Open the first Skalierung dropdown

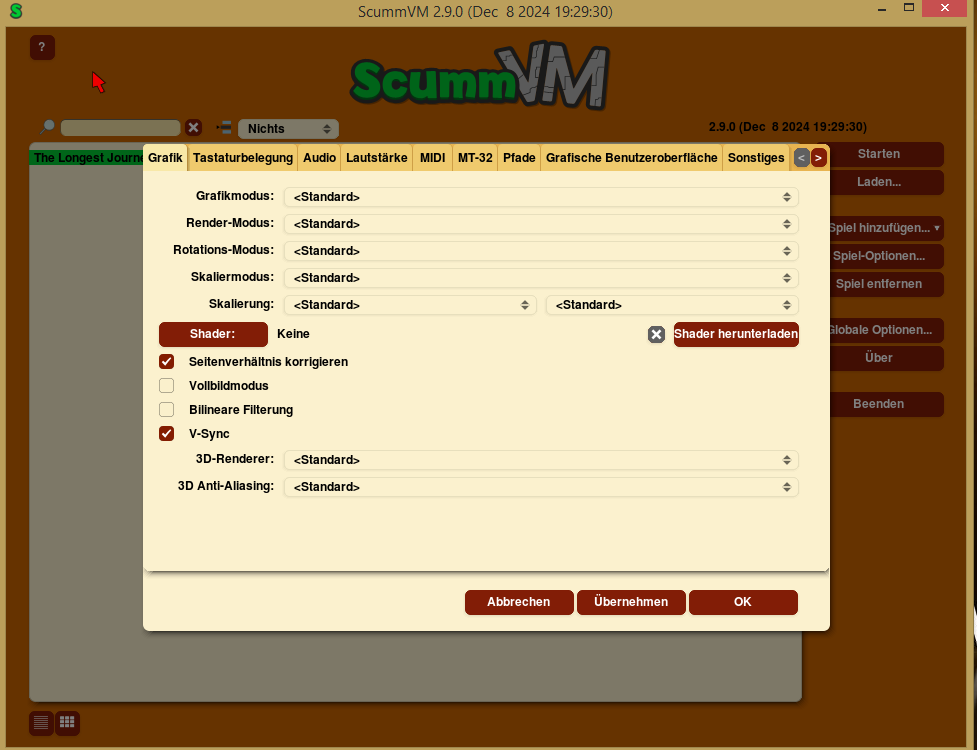[x=410, y=305]
